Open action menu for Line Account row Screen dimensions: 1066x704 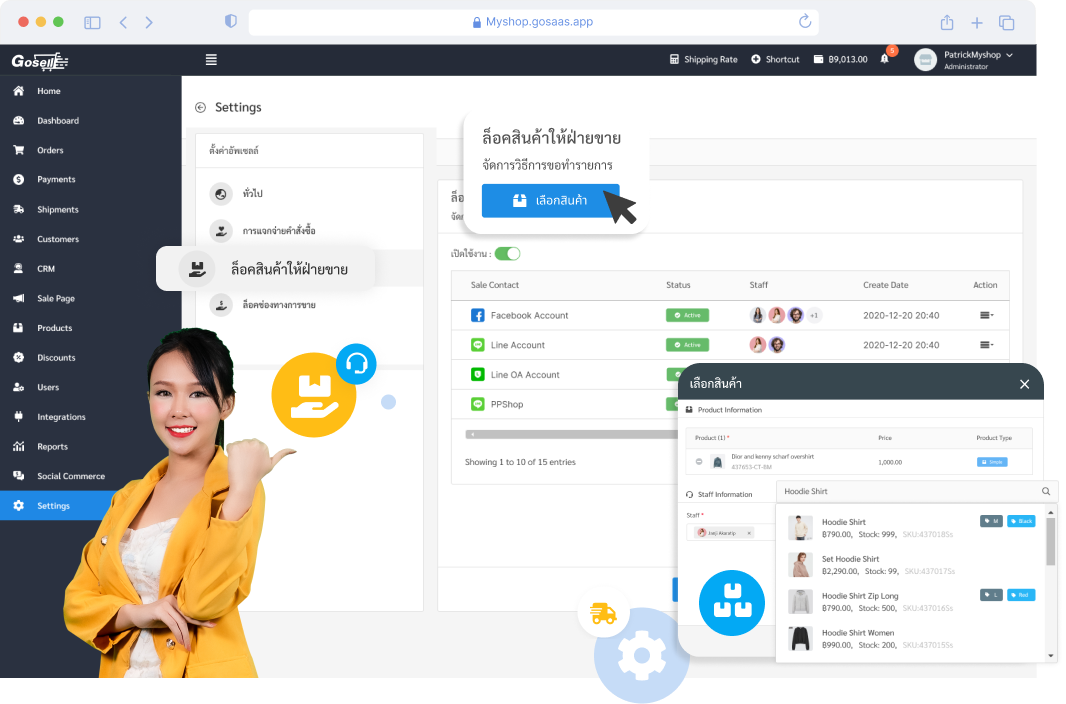click(x=986, y=345)
